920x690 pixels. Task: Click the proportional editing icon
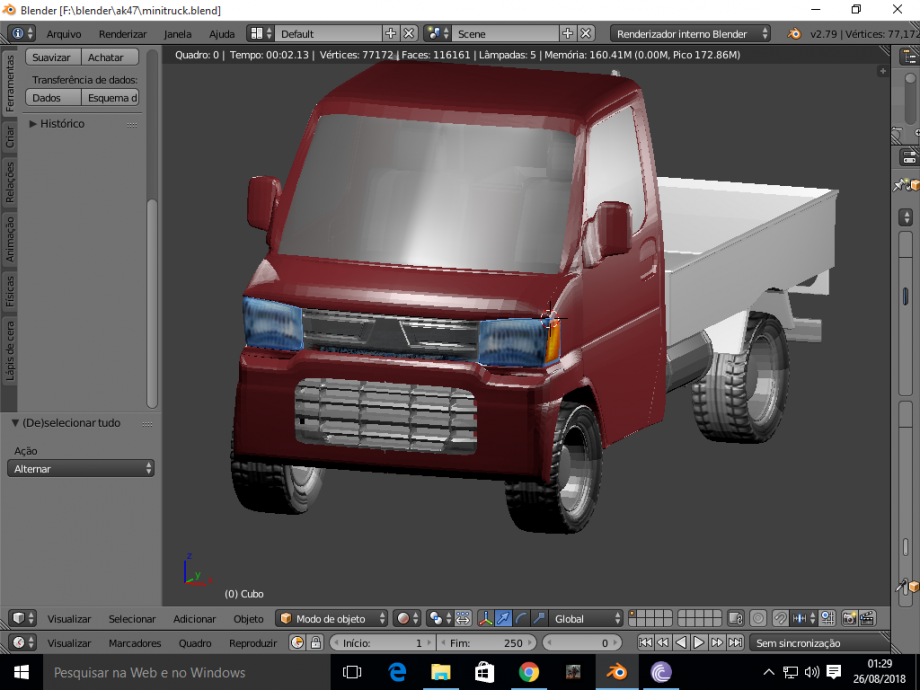(757, 618)
